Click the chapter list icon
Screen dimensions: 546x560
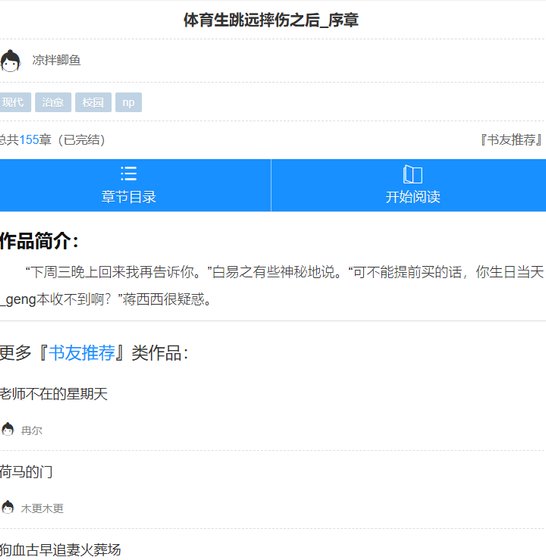coord(129,174)
